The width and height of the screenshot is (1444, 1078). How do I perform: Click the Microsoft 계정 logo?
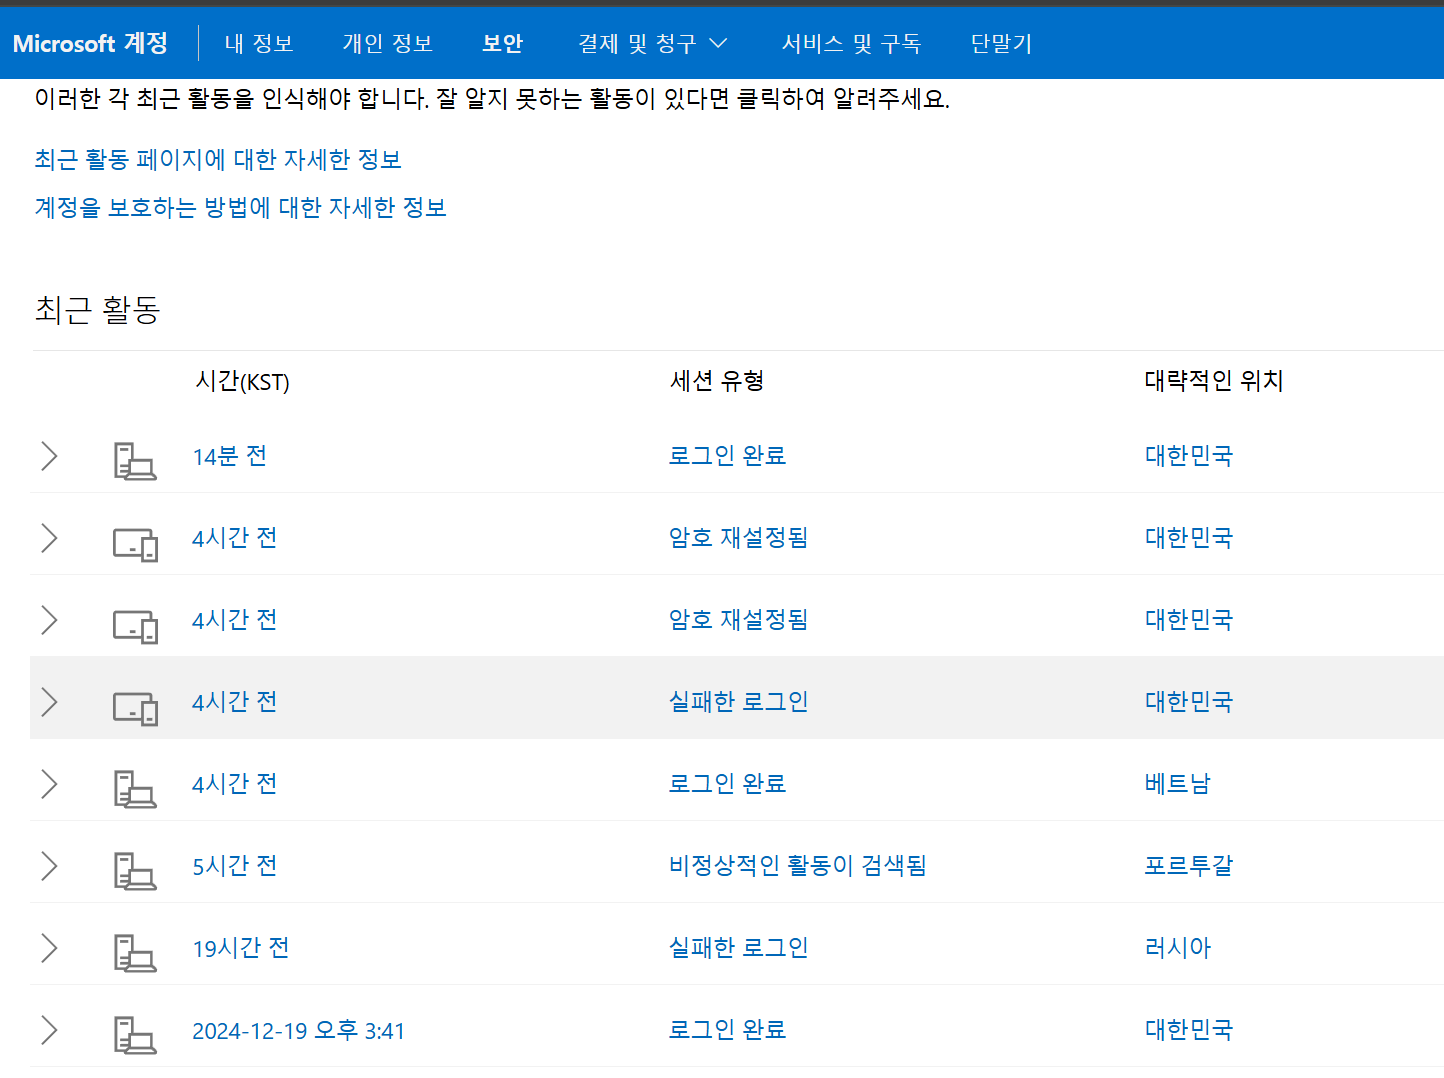tap(90, 43)
